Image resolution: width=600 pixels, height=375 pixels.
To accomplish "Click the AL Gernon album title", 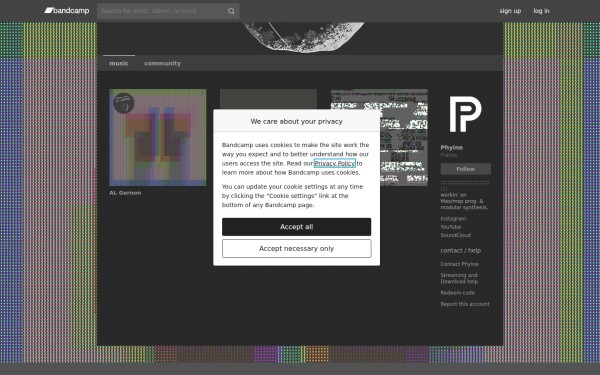I will point(125,193).
